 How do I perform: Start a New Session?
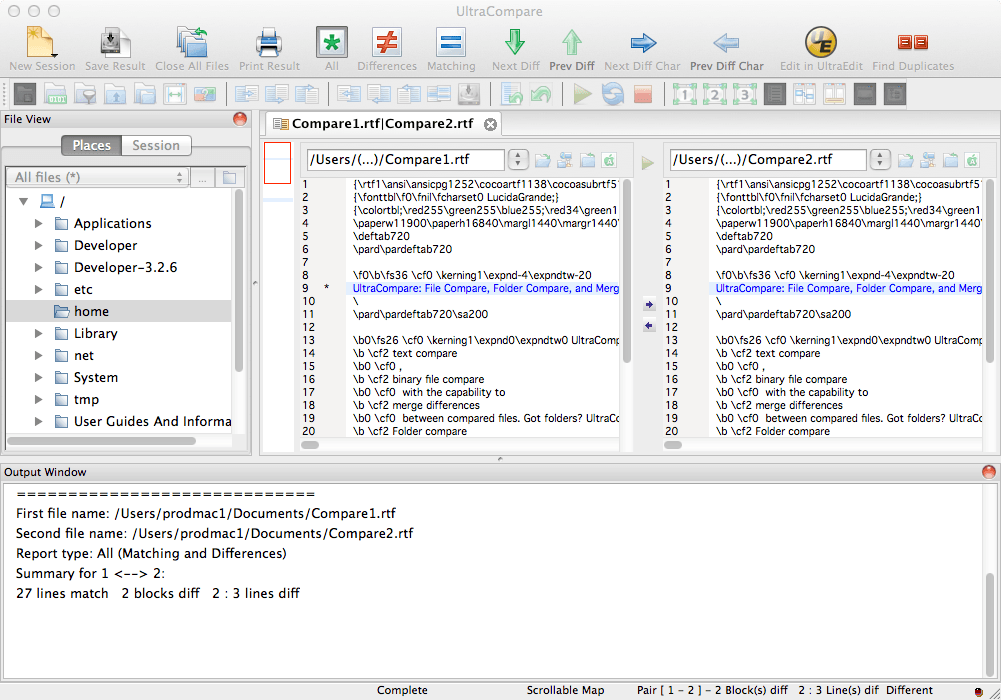pos(41,49)
